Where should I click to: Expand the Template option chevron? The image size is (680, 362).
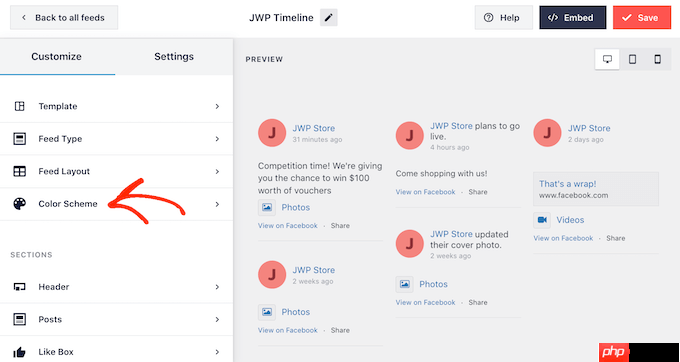[217, 106]
